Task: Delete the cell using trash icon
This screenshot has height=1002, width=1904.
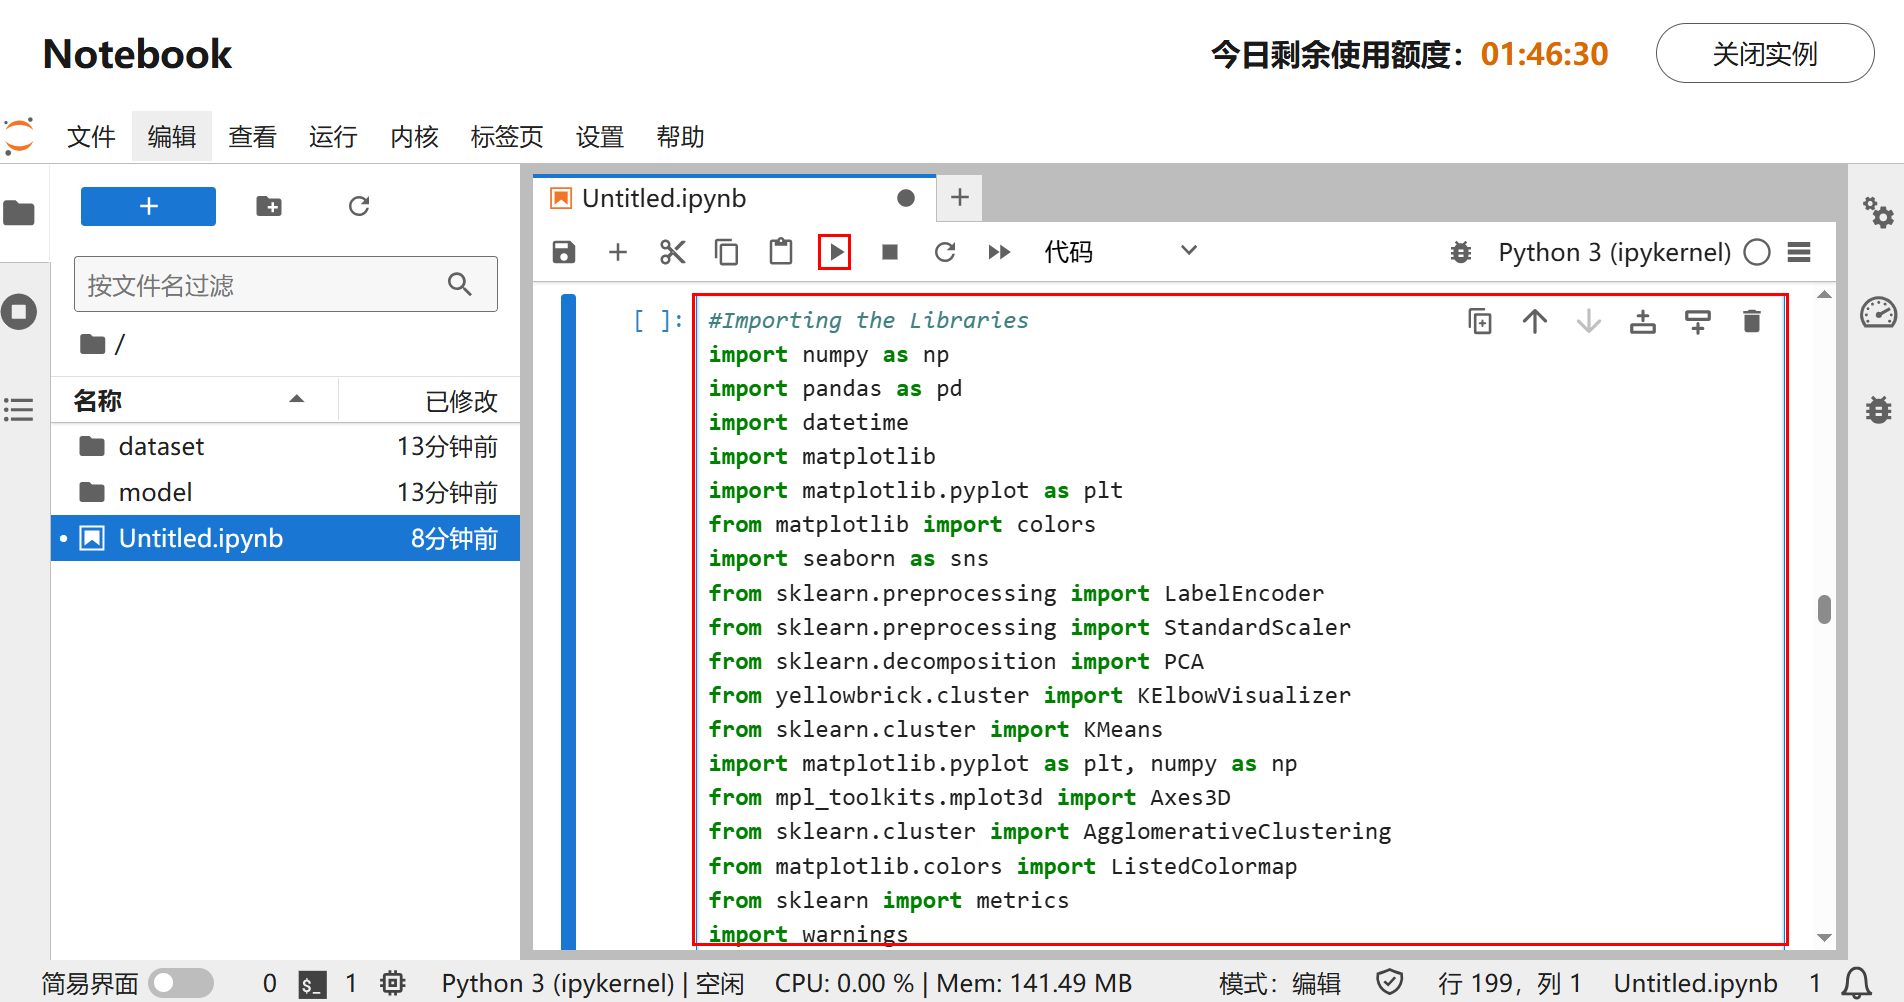Action: pyautogui.click(x=1751, y=321)
